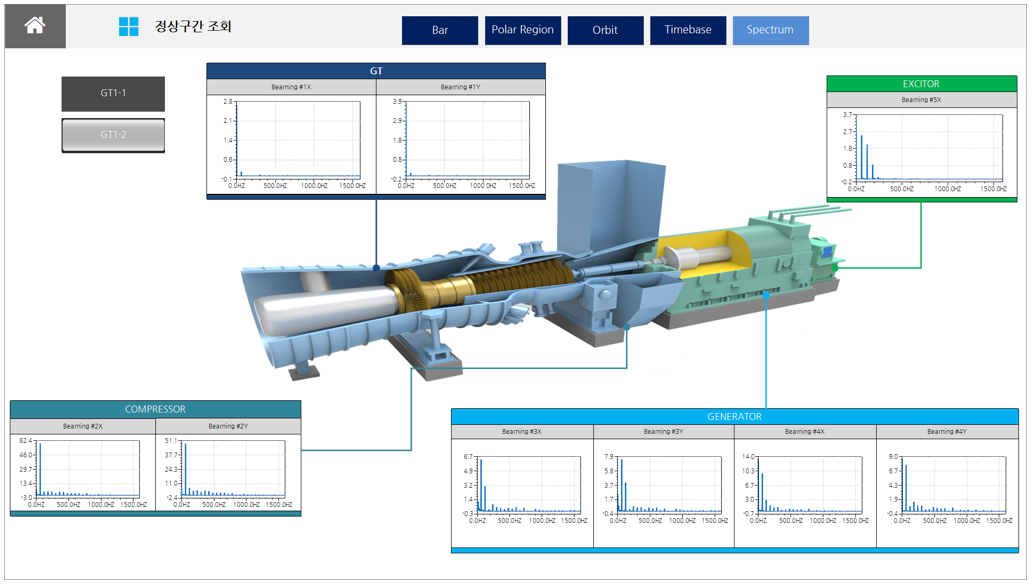The width and height of the screenshot is (1032, 585).
Task: Open the Bearing #4X spectrum chart
Action: (x=805, y=492)
